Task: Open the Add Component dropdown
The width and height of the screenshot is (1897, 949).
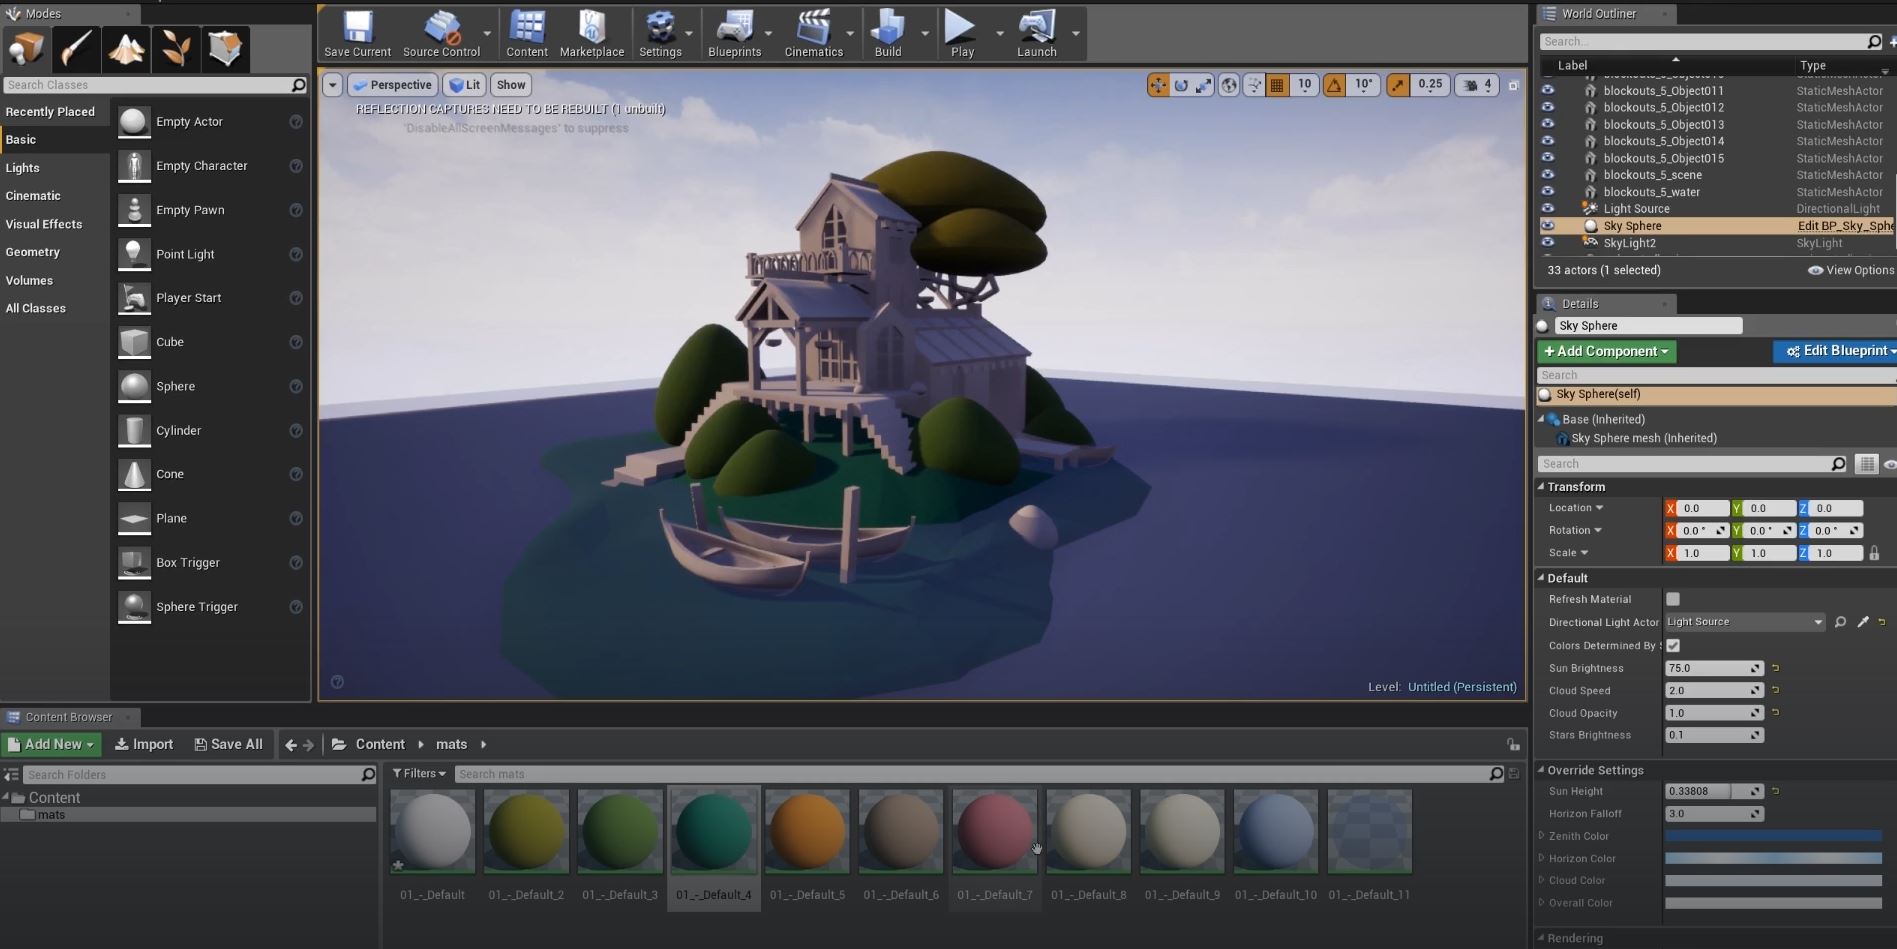Action: 1606,351
